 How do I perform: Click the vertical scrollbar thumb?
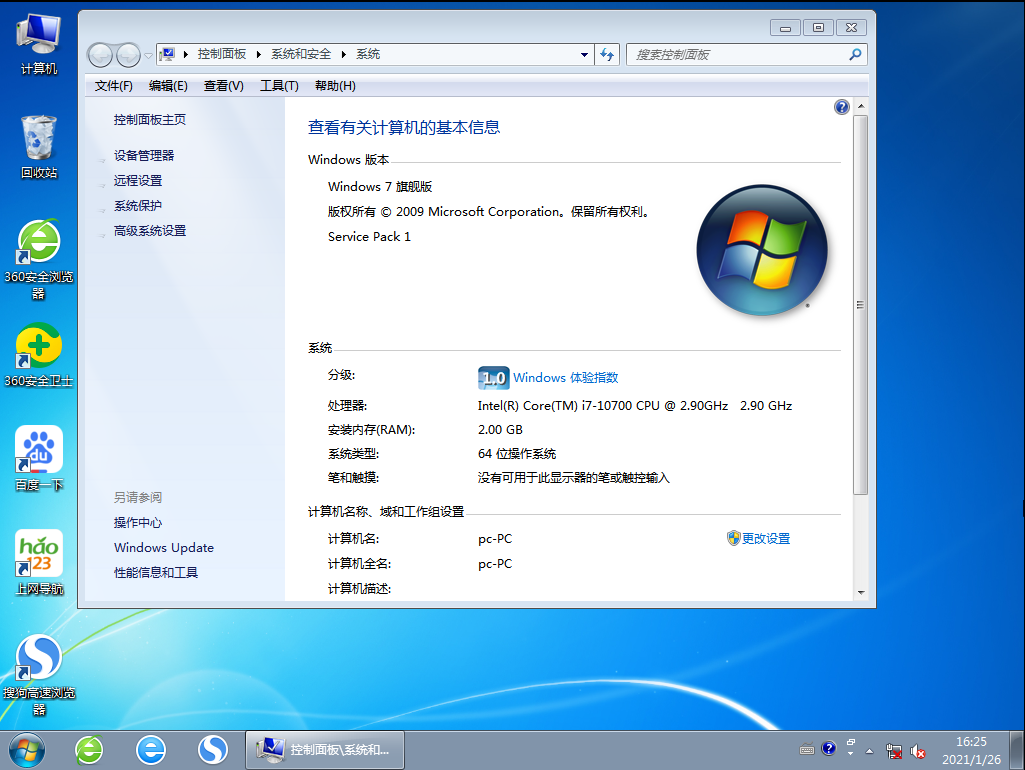coord(860,305)
